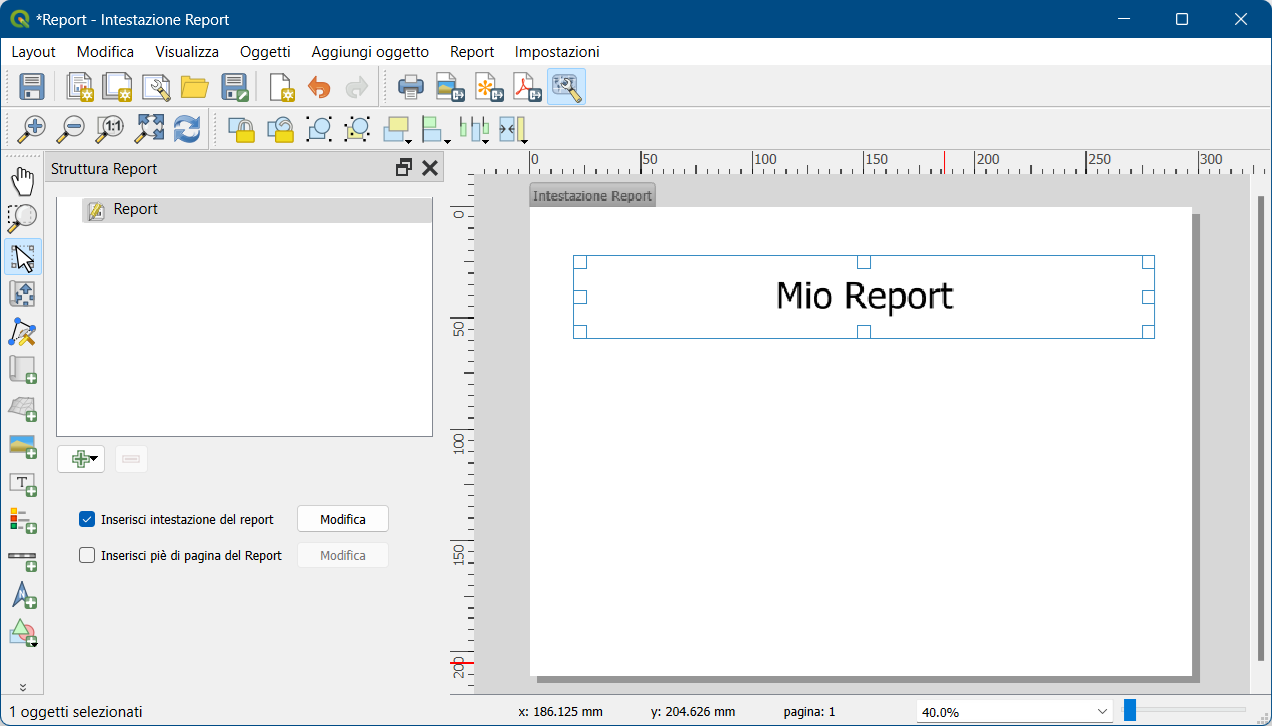
Task: Refresh the view with blue arrows icon
Action: (x=187, y=128)
